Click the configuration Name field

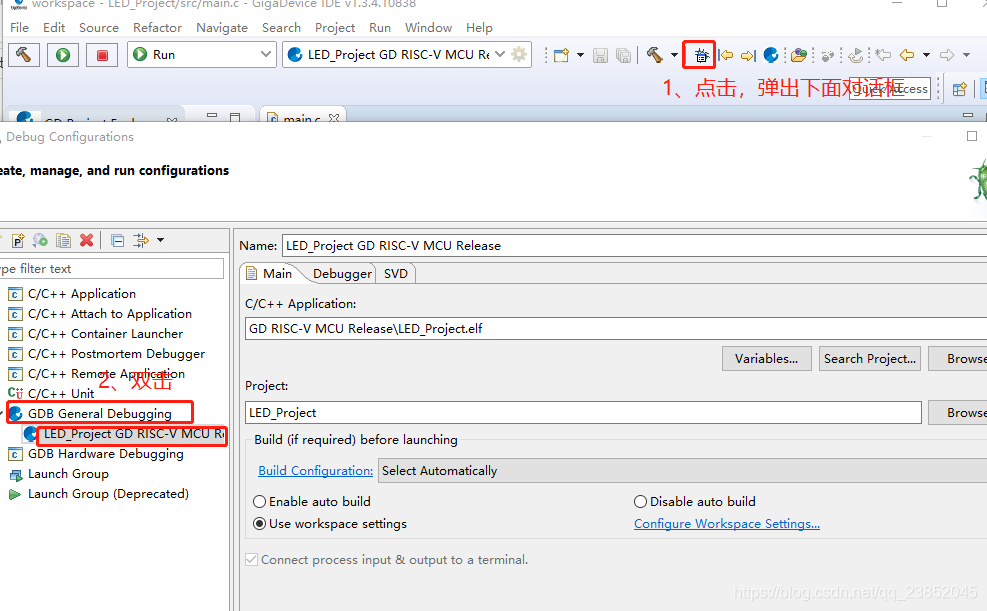[x=634, y=245]
